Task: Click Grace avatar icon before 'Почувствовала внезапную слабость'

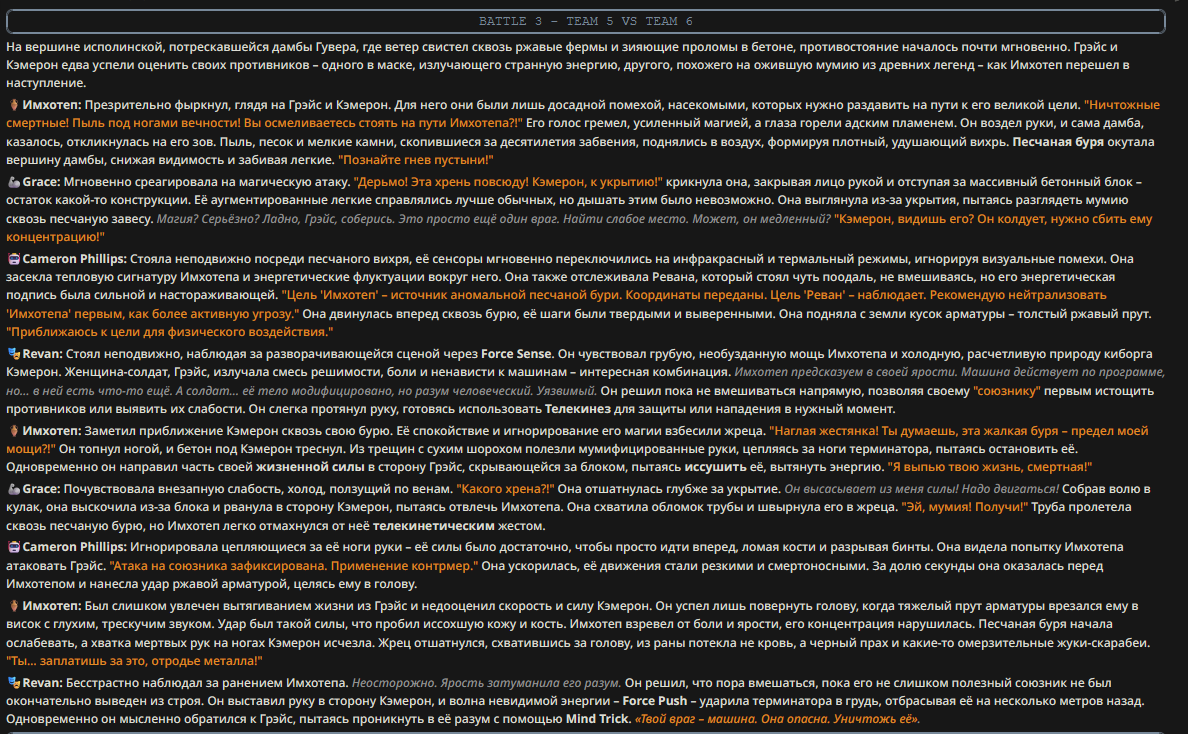Action: [13, 489]
